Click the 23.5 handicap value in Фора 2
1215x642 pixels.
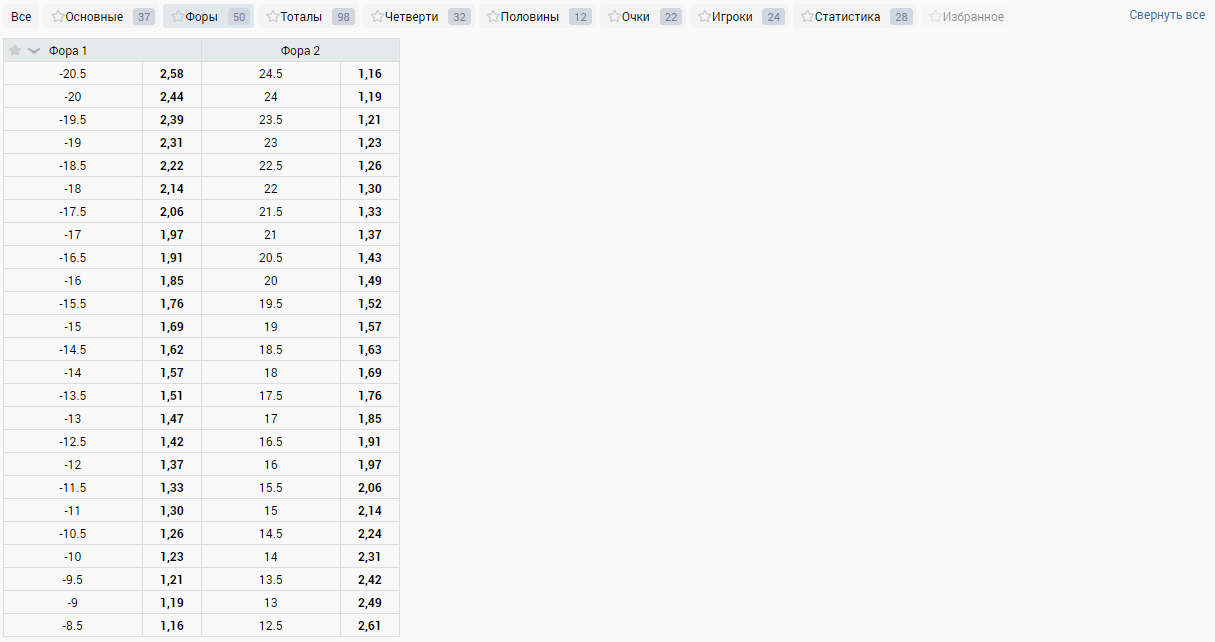click(x=271, y=120)
